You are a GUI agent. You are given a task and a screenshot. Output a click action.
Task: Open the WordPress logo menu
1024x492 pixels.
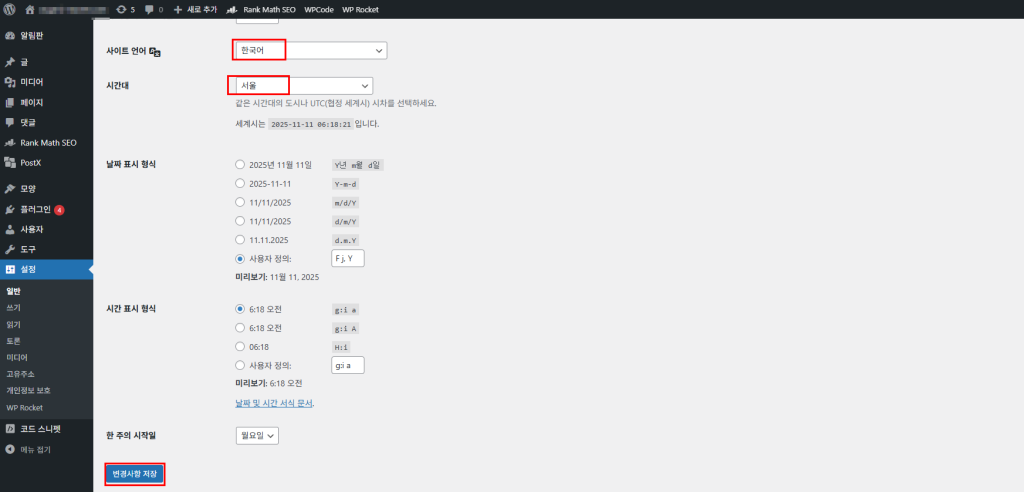(9, 10)
